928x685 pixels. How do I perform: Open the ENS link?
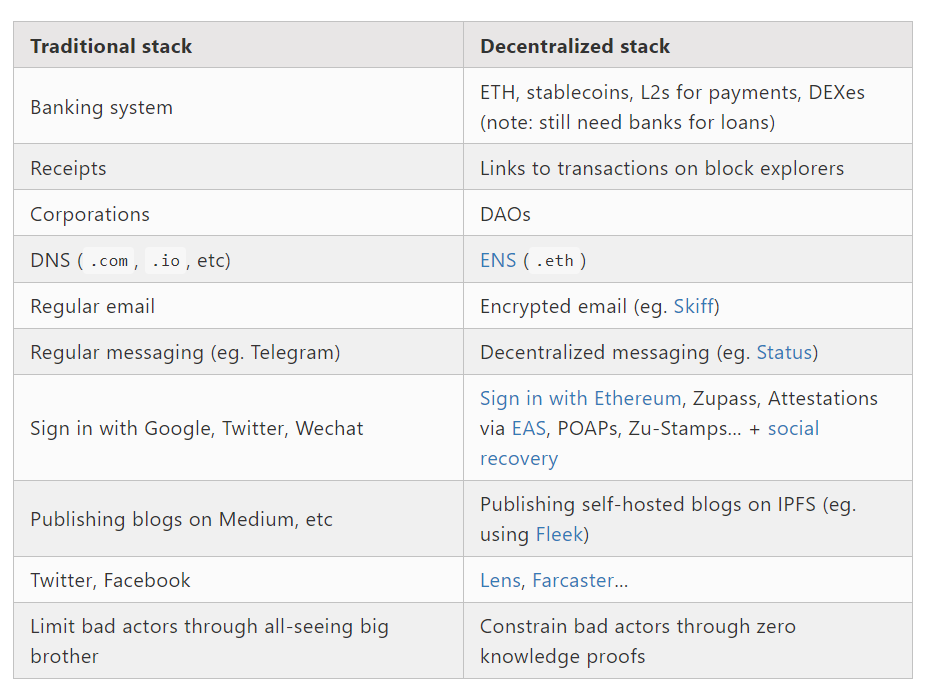tap(497, 260)
